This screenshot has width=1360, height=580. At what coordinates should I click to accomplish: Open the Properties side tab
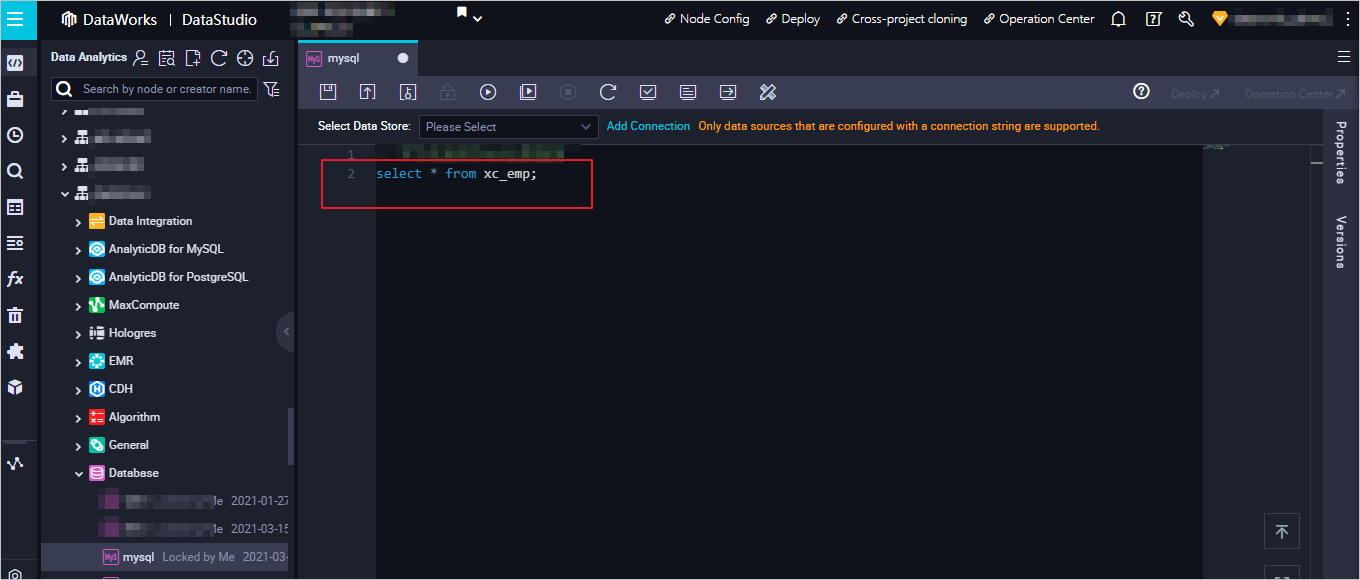click(x=1341, y=153)
